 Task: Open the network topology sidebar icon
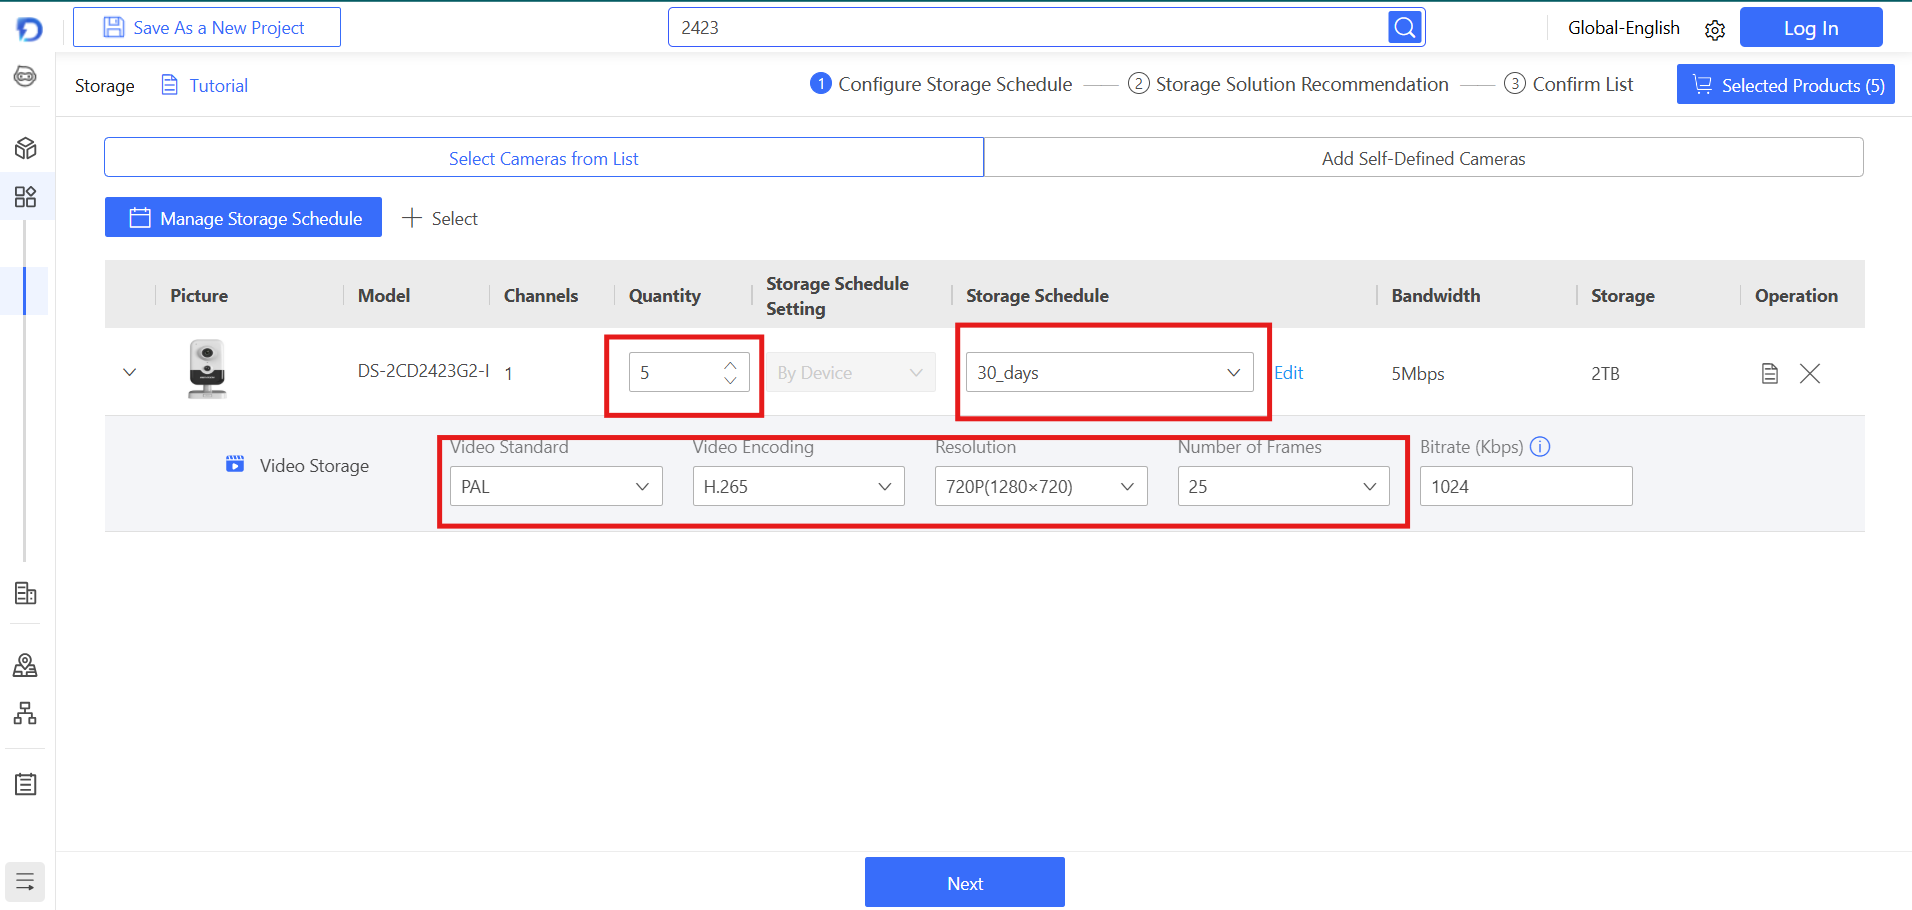coord(26,713)
